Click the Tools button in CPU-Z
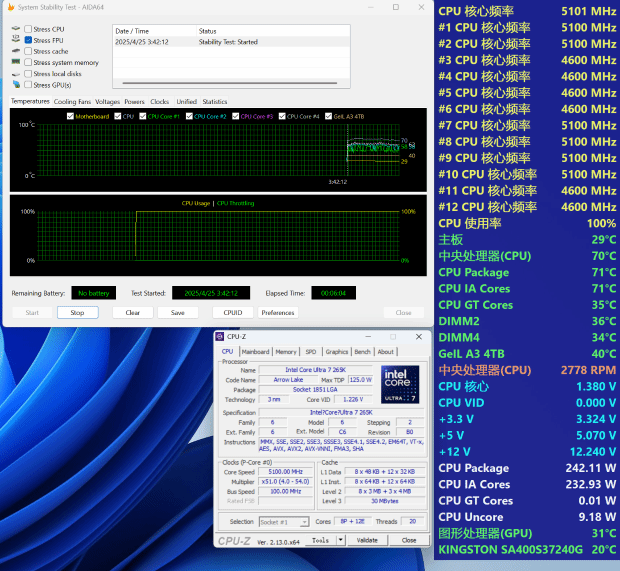Screen dimensions: 620x571 click(320, 540)
